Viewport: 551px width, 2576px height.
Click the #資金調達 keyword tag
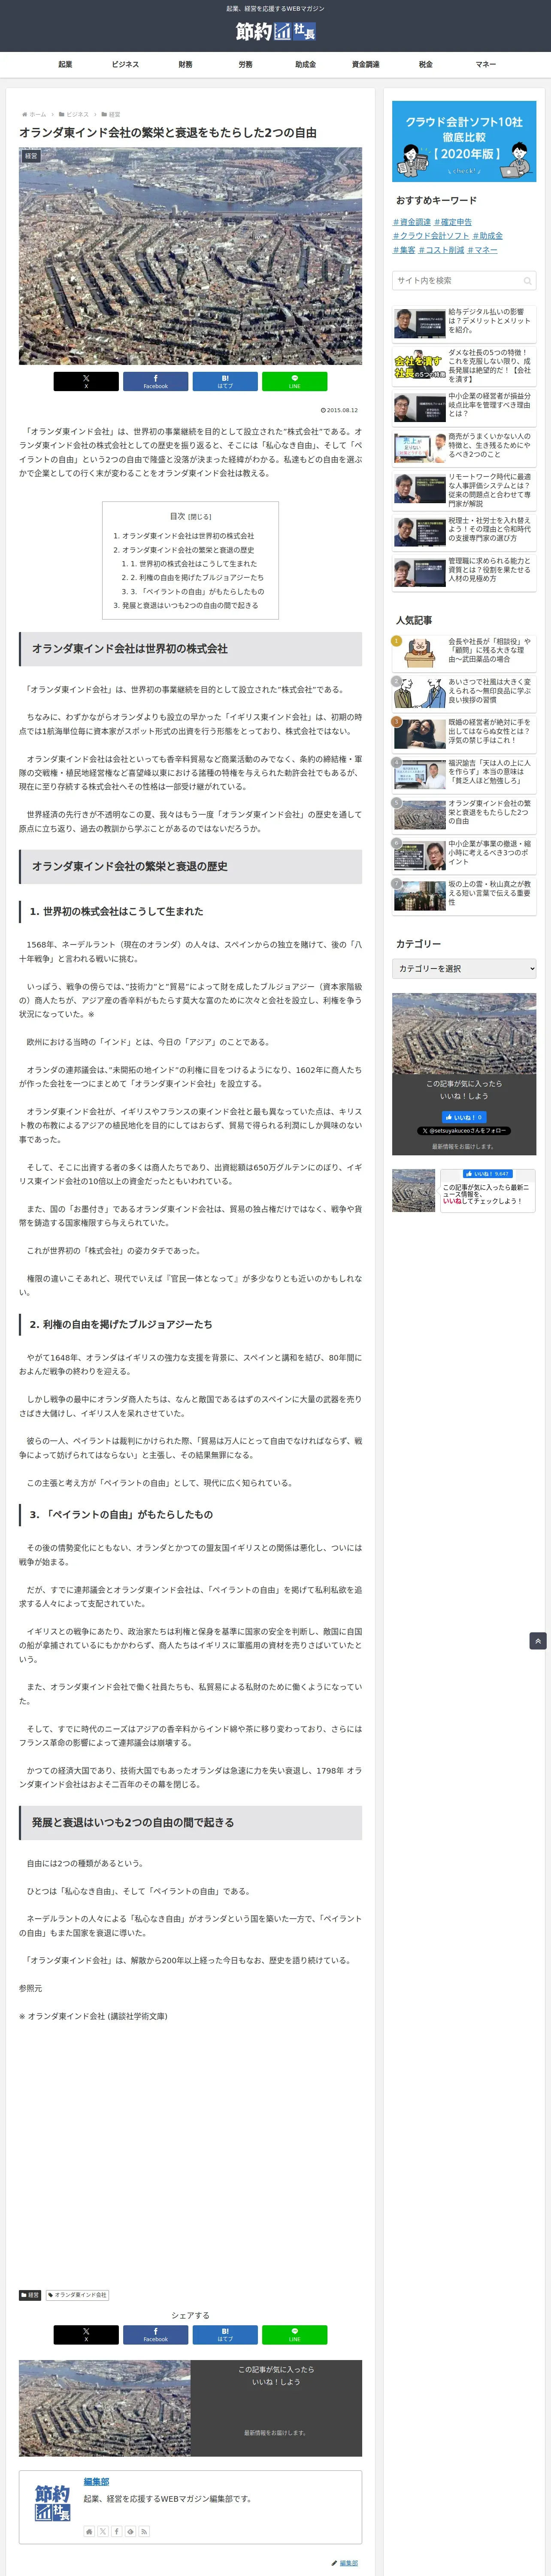[412, 222]
